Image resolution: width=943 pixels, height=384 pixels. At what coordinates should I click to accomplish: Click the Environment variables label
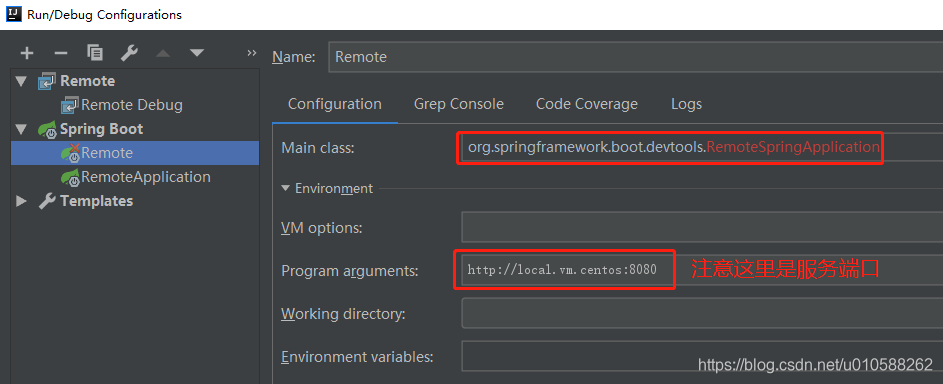[357, 356]
